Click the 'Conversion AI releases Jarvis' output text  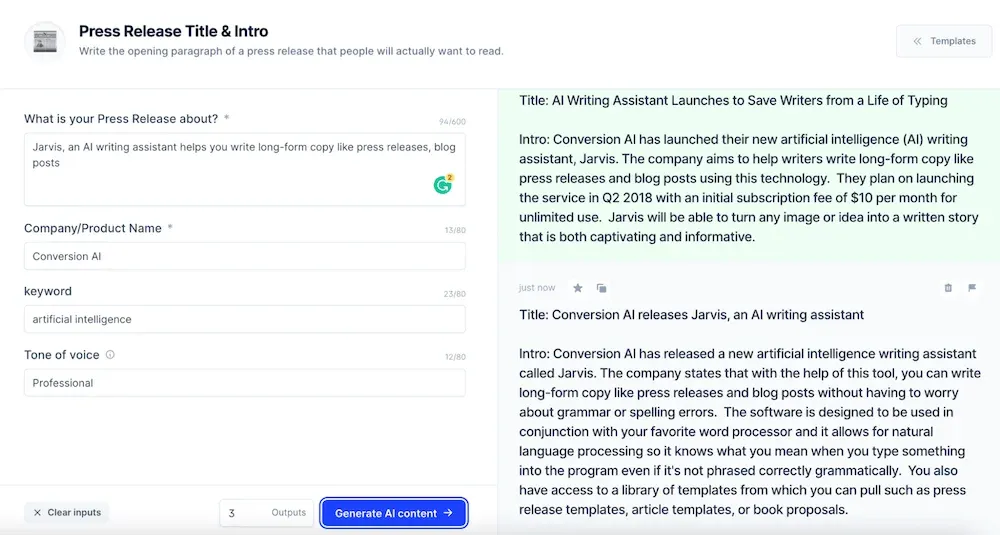(691, 315)
